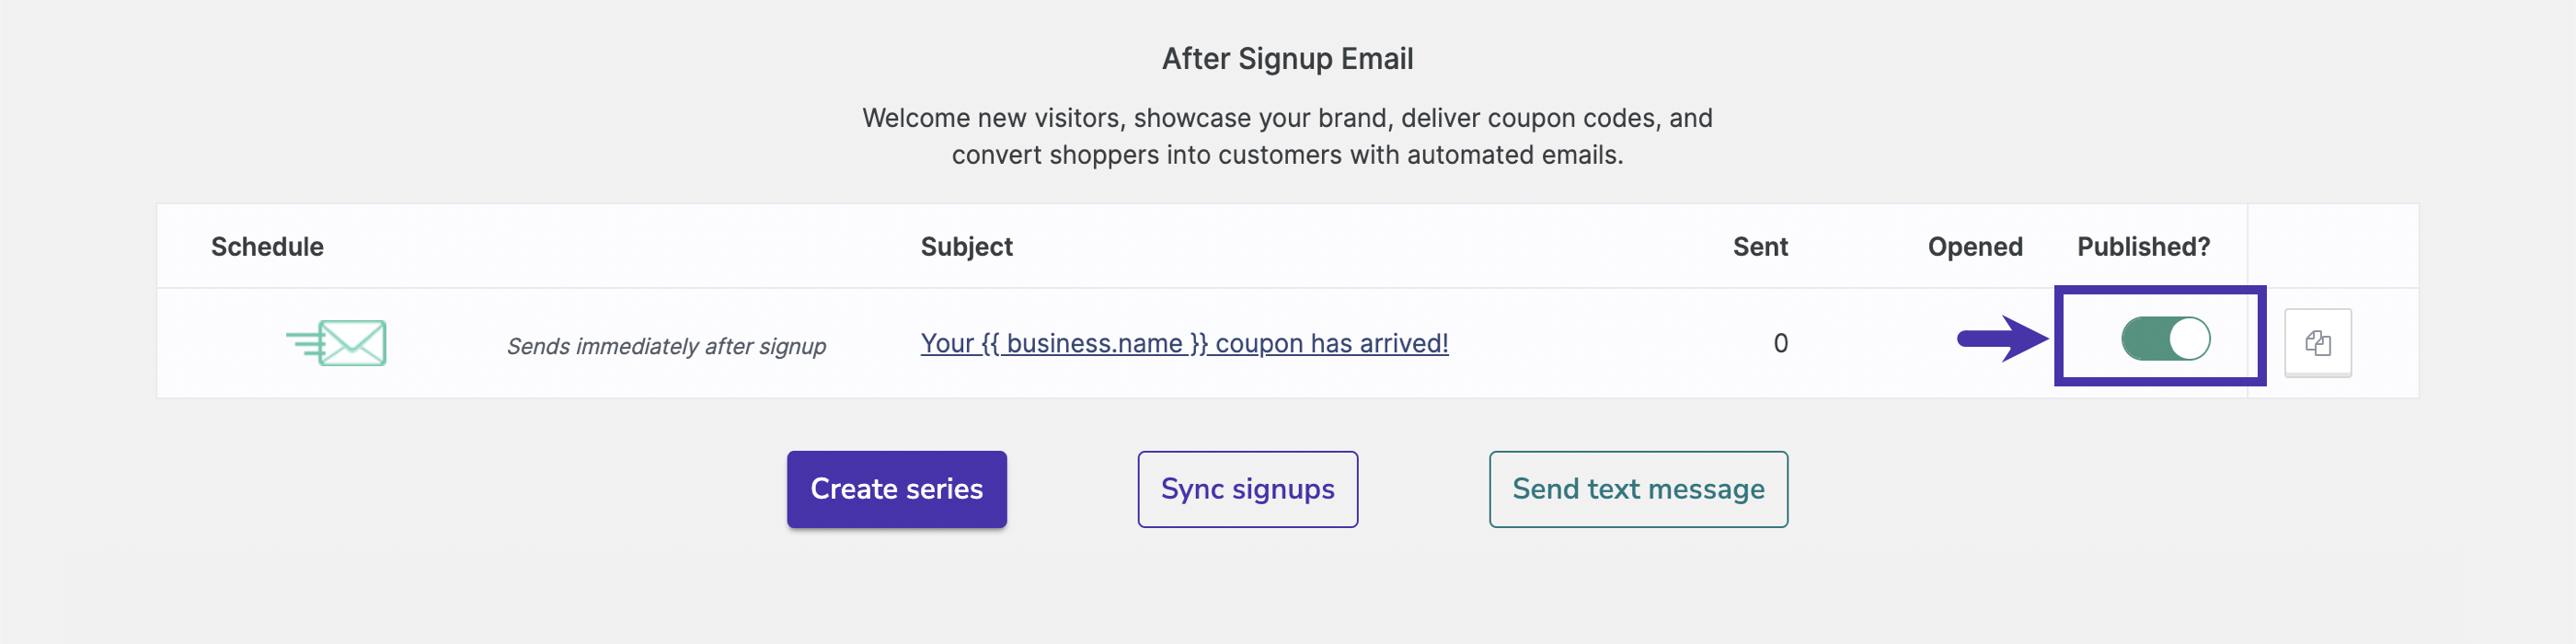Image resolution: width=2576 pixels, height=644 pixels.
Task: Click the Sent count value 0
Action: 1780,343
